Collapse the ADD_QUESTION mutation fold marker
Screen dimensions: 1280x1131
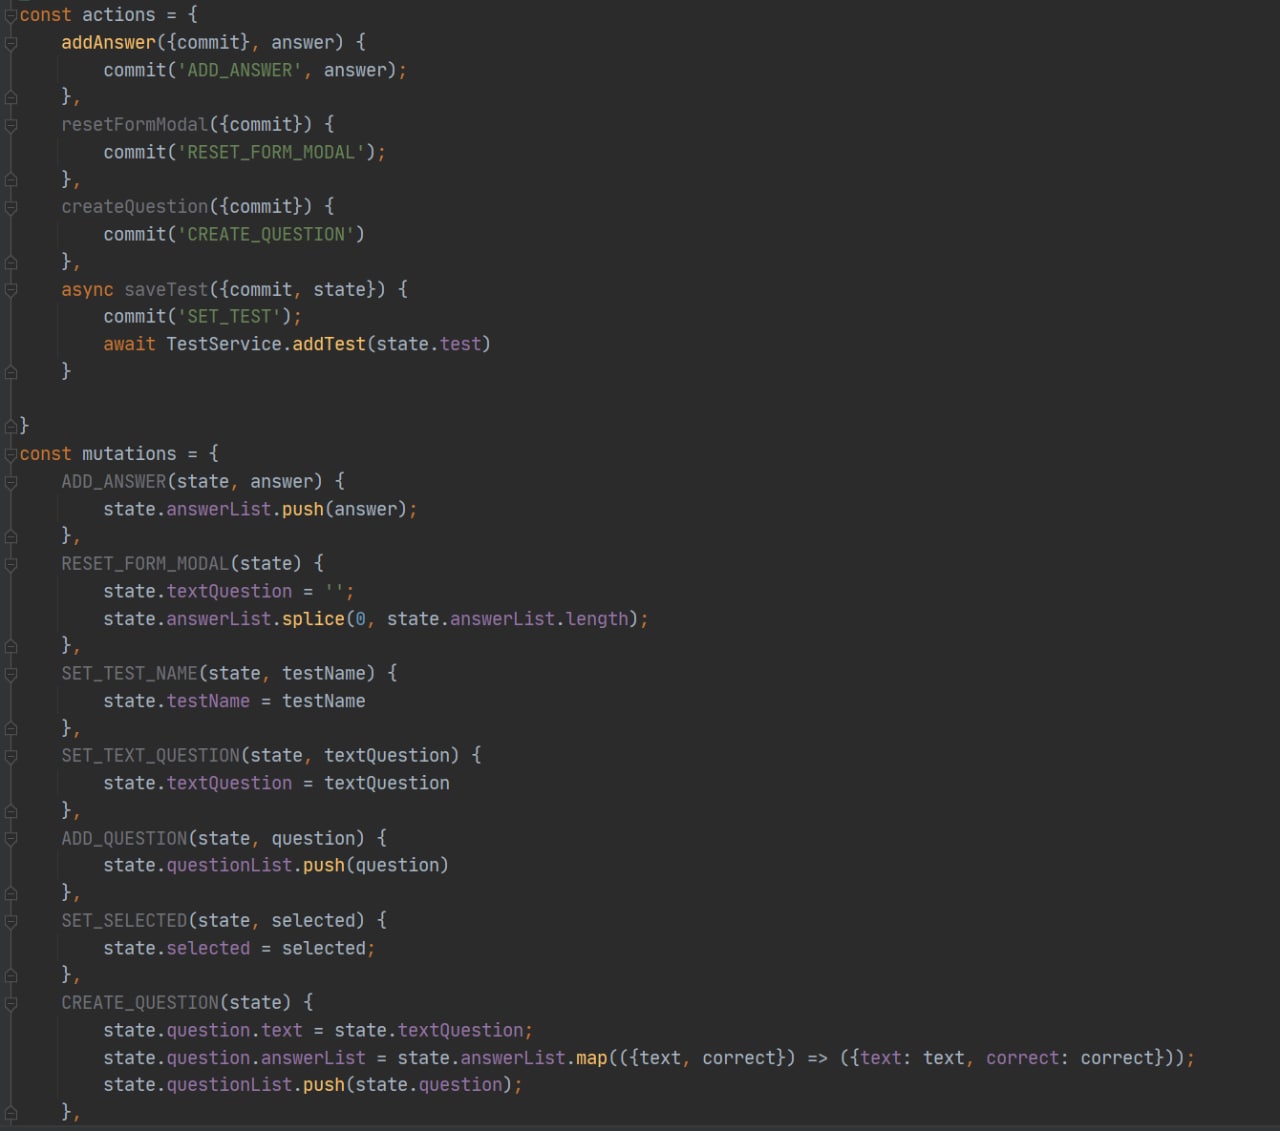click(11, 839)
